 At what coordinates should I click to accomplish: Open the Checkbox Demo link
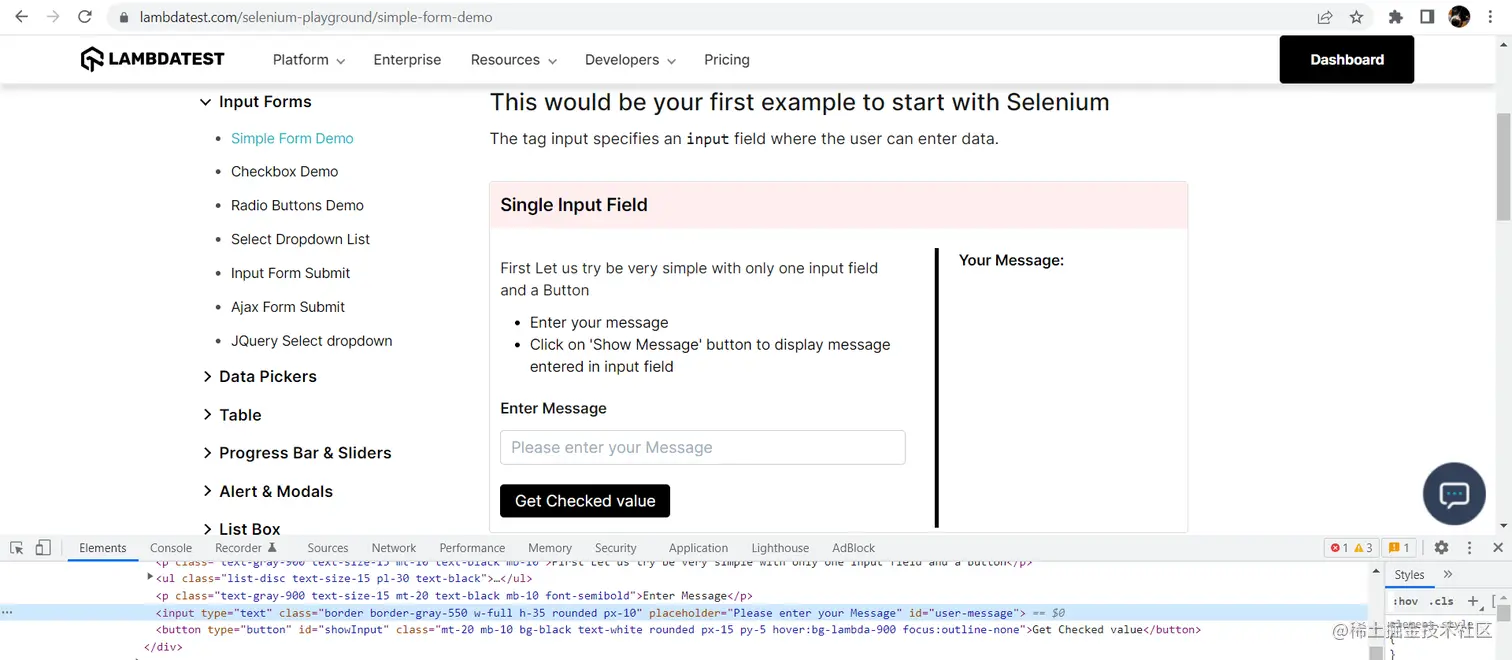click(x=284, y=172)
